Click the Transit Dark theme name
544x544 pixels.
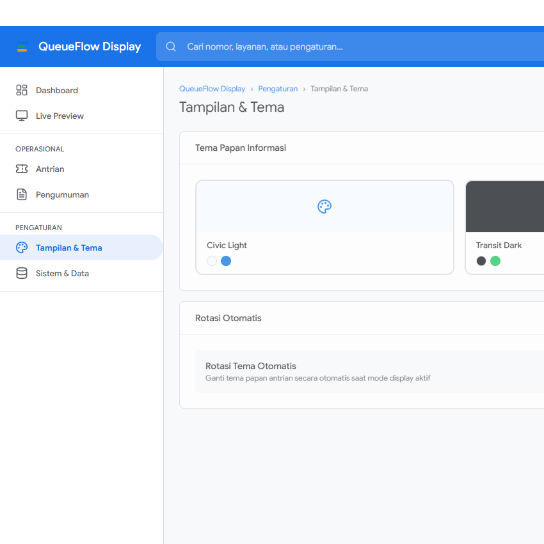(x=499, y=245)
